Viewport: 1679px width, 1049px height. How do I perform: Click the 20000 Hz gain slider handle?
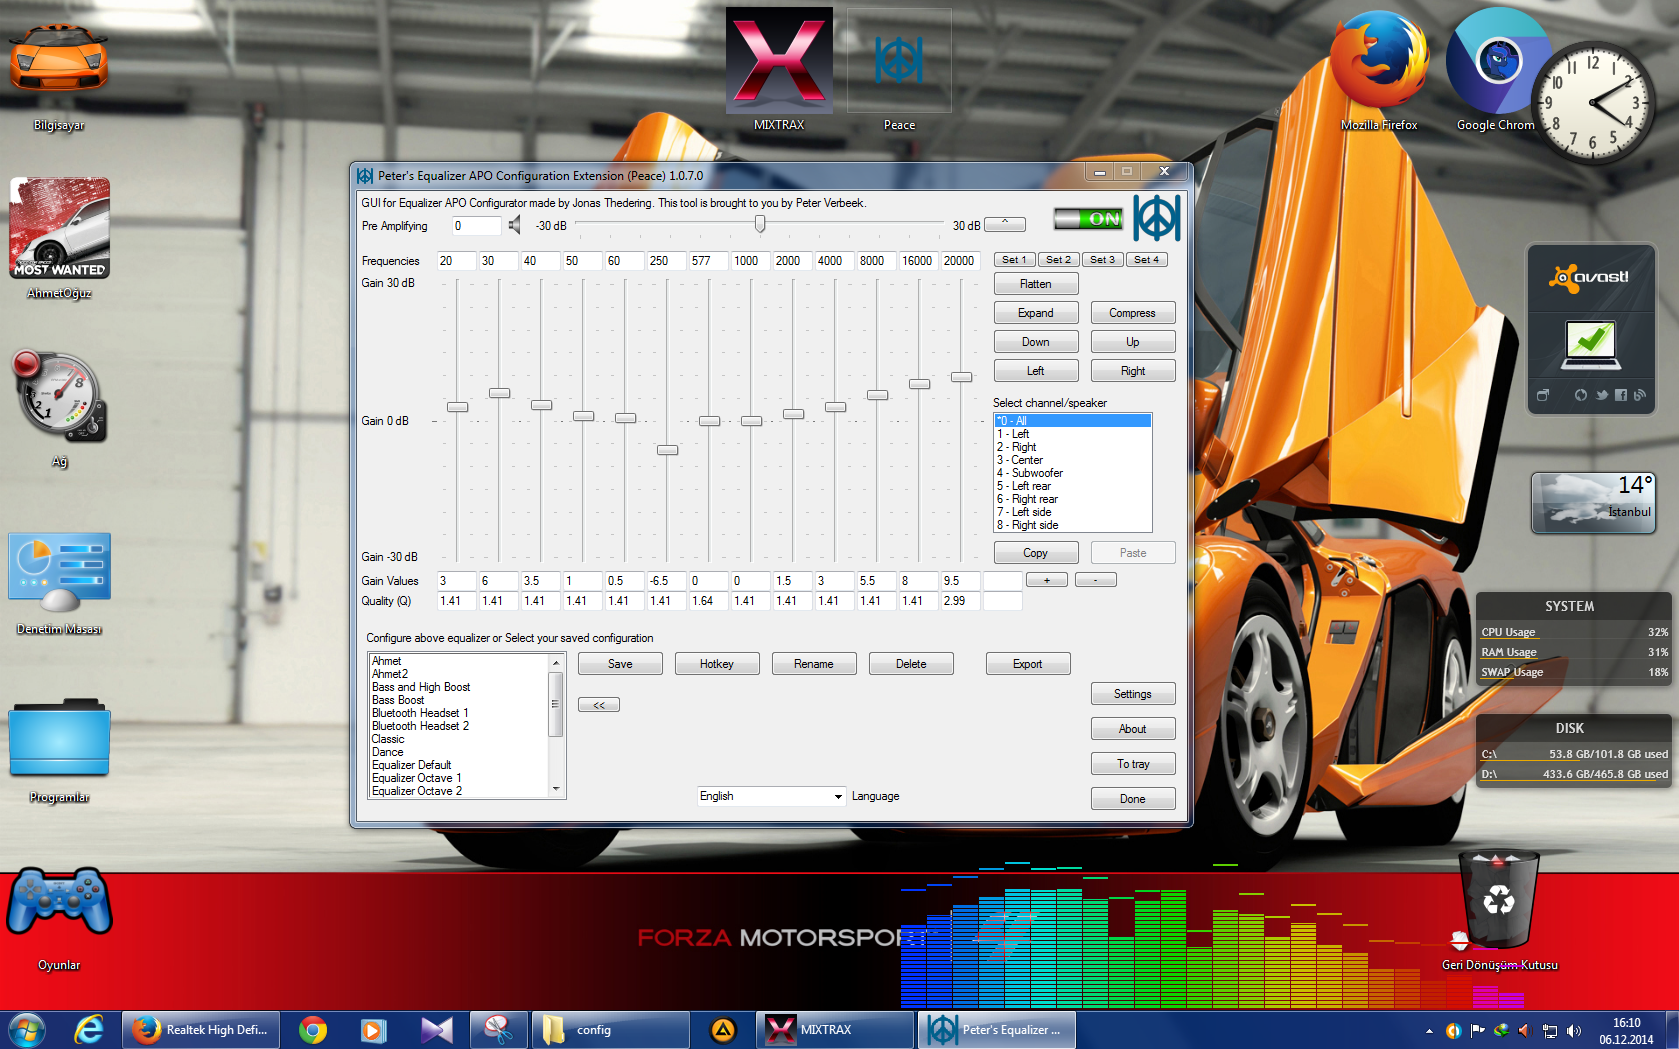[961, 377]
